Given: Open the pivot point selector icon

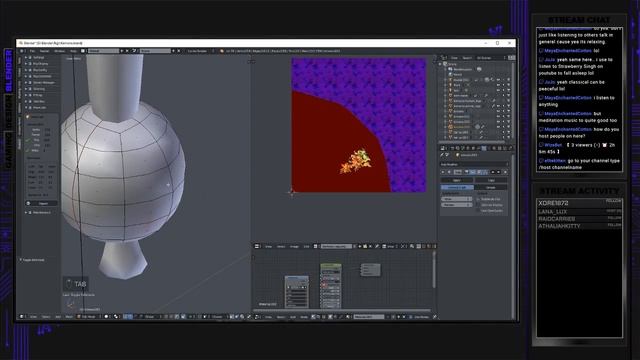Looking at the screenshot, I should tap(116, 316).
